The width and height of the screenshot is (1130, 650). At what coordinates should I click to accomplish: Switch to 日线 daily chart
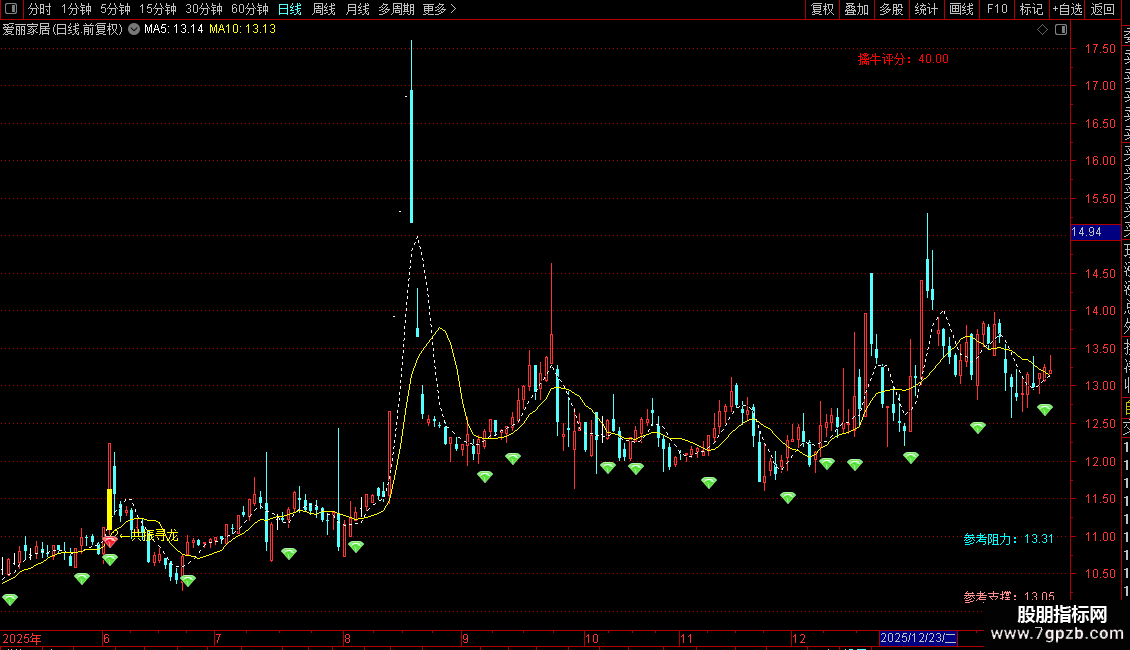(x=290, y=9)
